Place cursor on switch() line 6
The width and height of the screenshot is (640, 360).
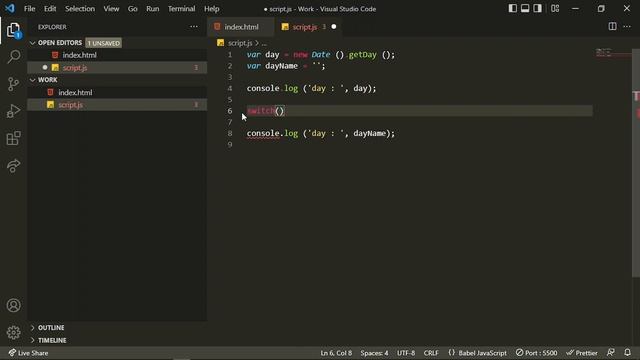point(266,111)
